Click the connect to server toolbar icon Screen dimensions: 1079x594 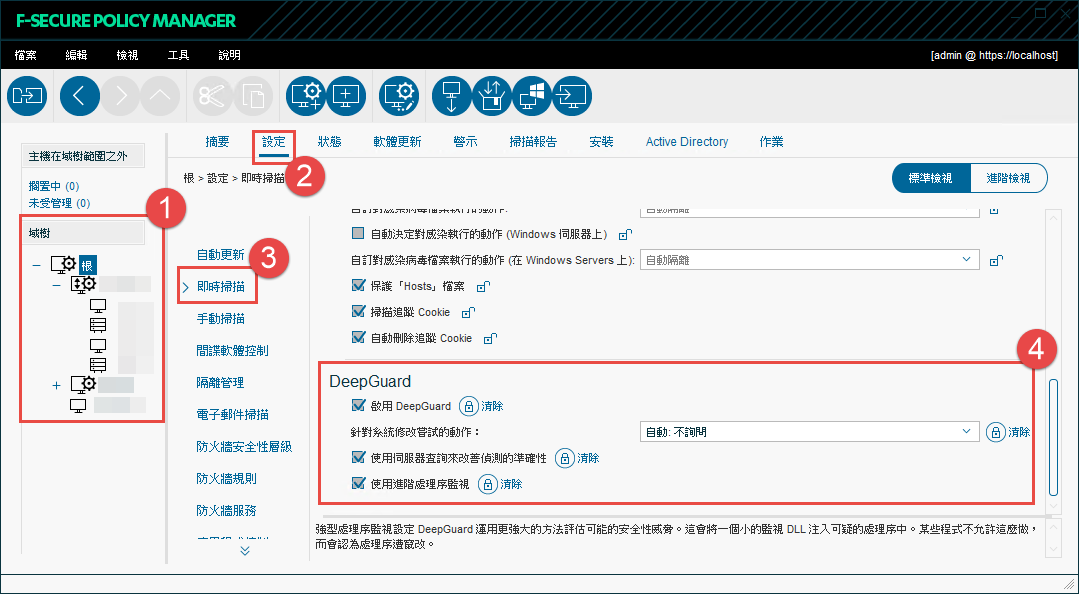(27, 96)
